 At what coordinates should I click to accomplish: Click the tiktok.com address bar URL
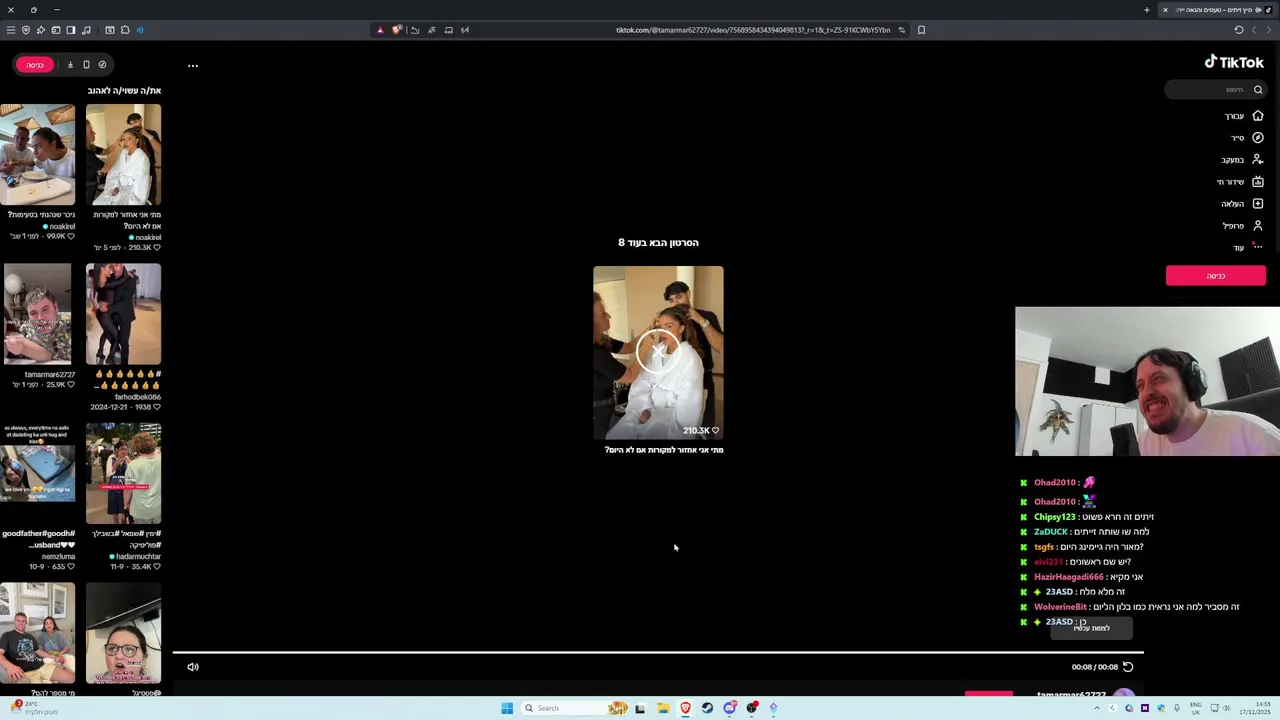(752, 30)
